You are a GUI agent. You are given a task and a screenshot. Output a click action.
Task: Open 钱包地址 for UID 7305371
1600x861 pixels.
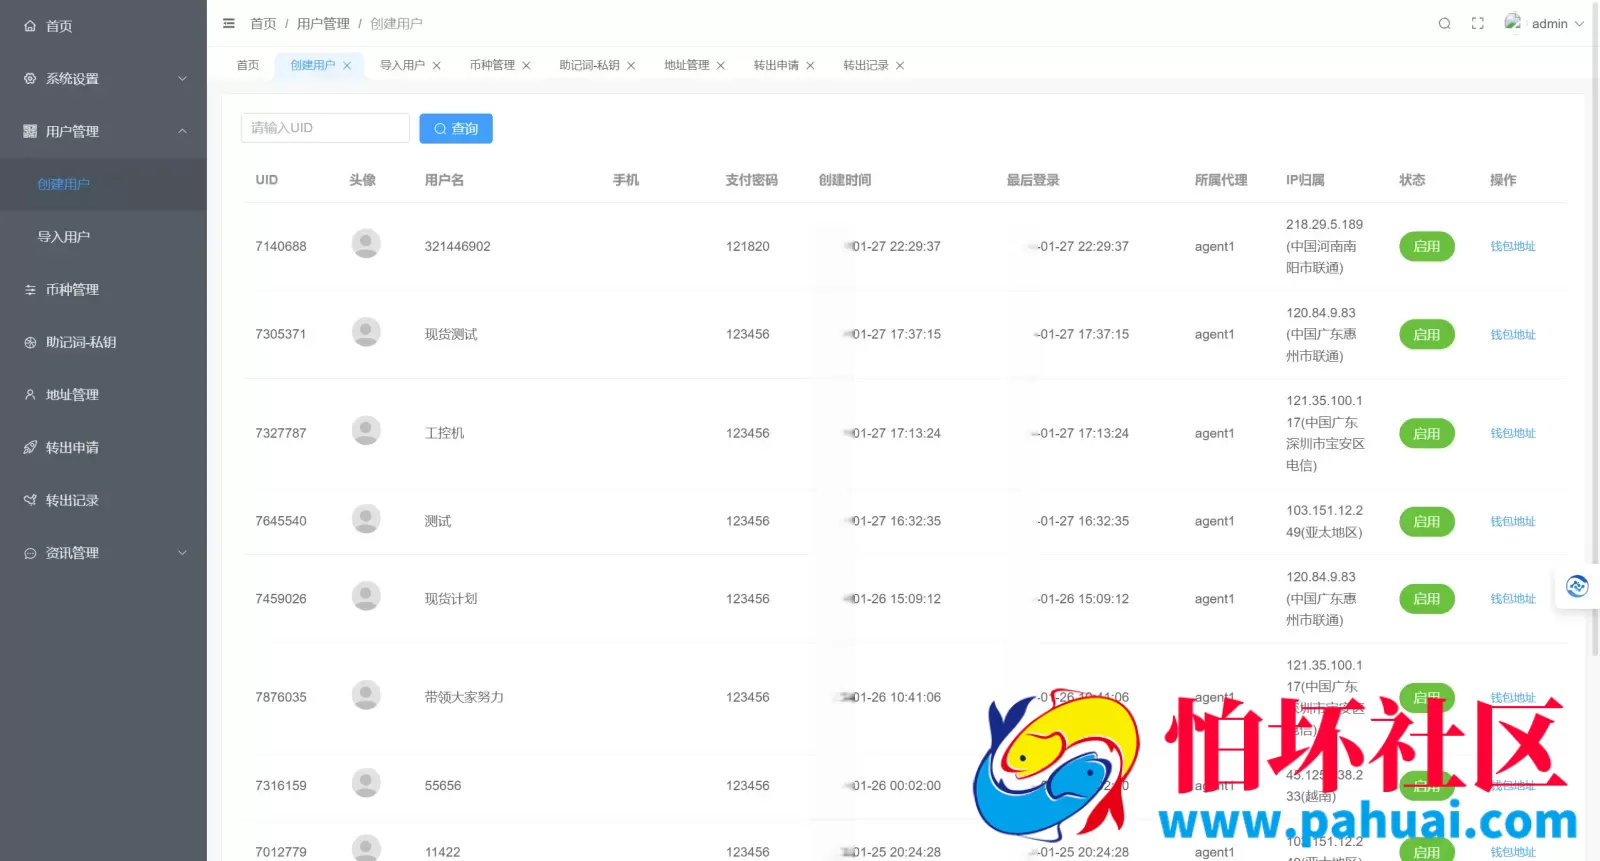tap(1513, 334)
